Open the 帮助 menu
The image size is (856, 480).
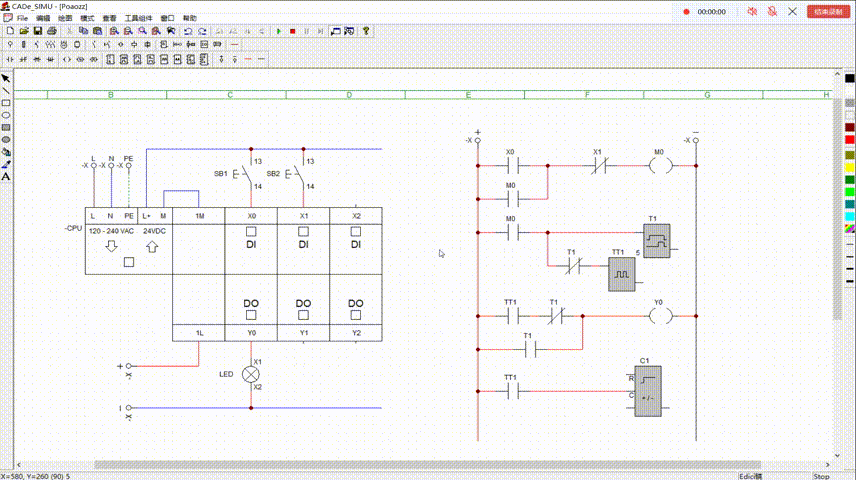(190, 18)
